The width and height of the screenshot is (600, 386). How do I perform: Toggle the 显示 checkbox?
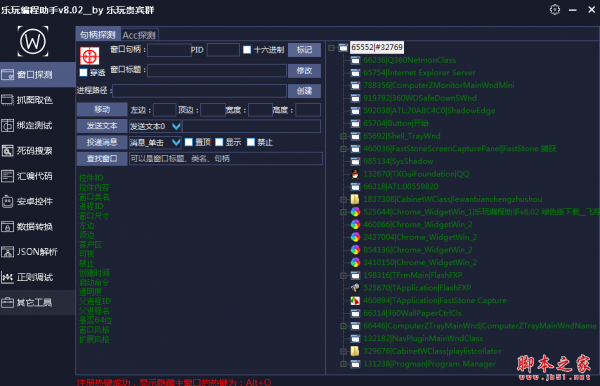coord(219,142)
